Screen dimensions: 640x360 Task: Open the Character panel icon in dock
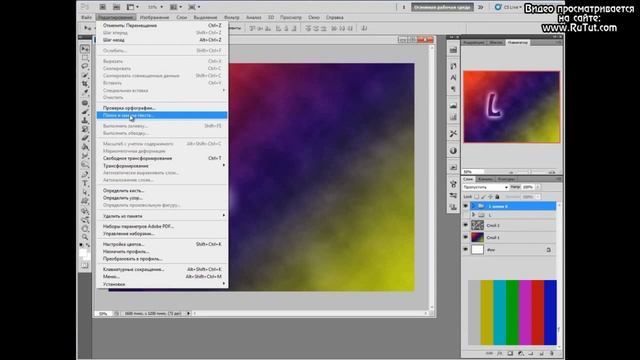coord(453,78)
